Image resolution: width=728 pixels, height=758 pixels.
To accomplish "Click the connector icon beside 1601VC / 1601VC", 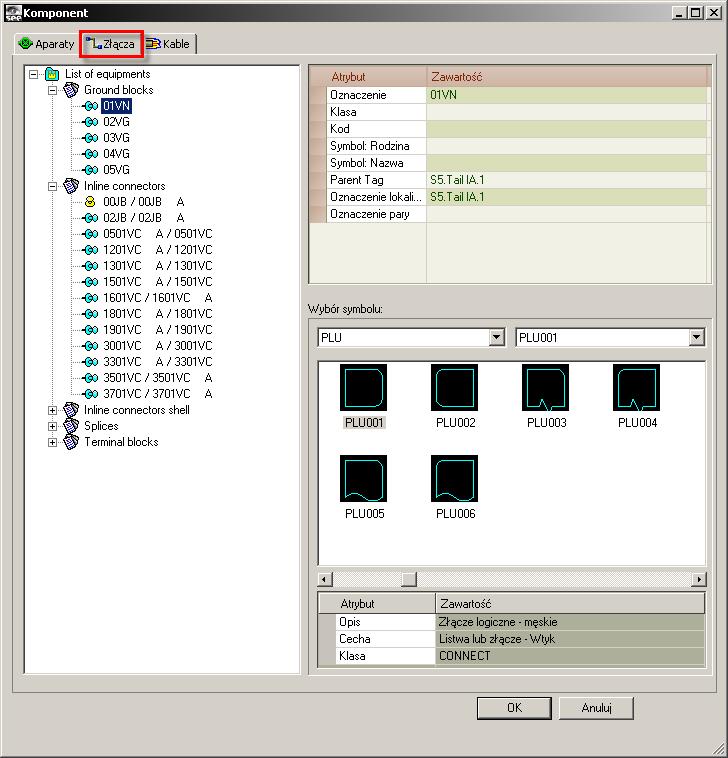I will pyautogui.click(x=90, y=298).
